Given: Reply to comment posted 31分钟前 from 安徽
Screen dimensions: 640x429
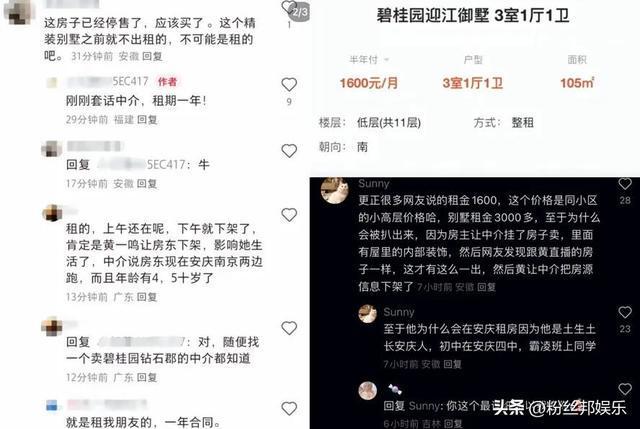Looking at the screenshot, I should [x=152, y=56].
